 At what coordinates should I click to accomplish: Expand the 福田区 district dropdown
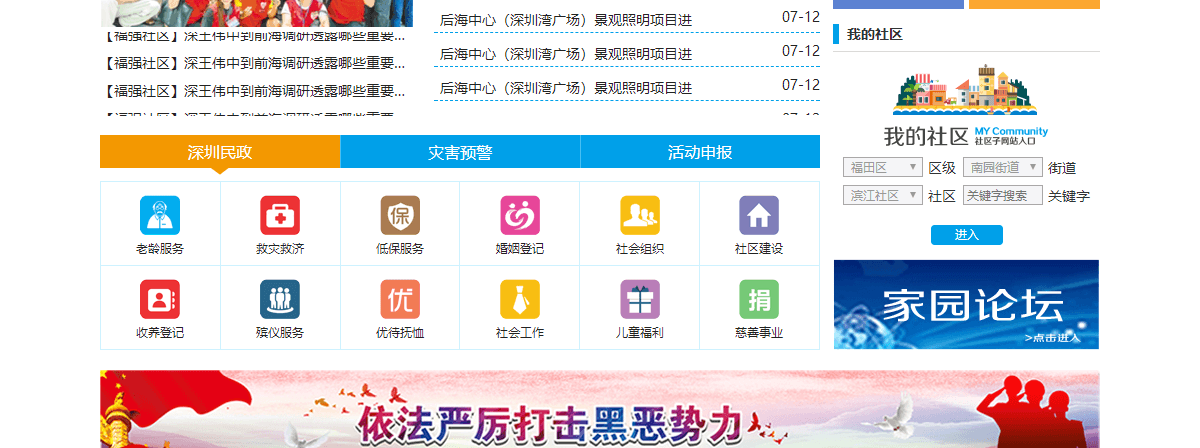882,167
